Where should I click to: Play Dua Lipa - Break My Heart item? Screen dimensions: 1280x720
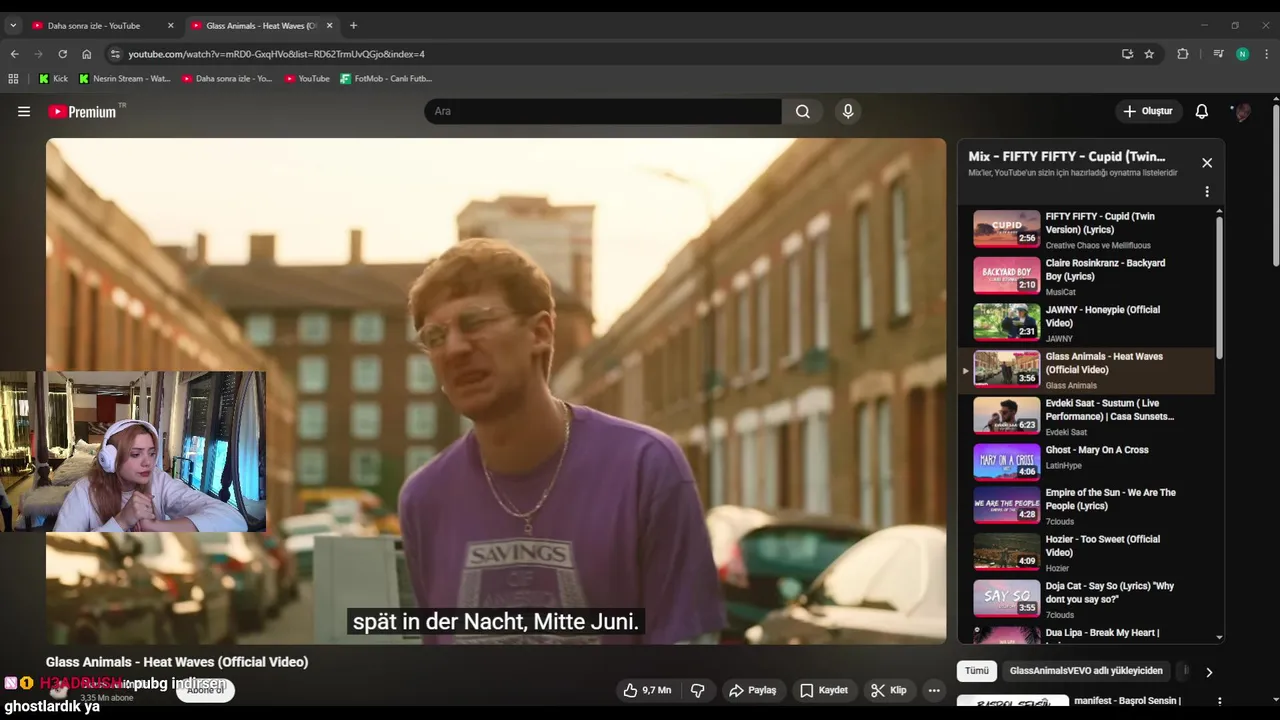tap(1086, 634)
